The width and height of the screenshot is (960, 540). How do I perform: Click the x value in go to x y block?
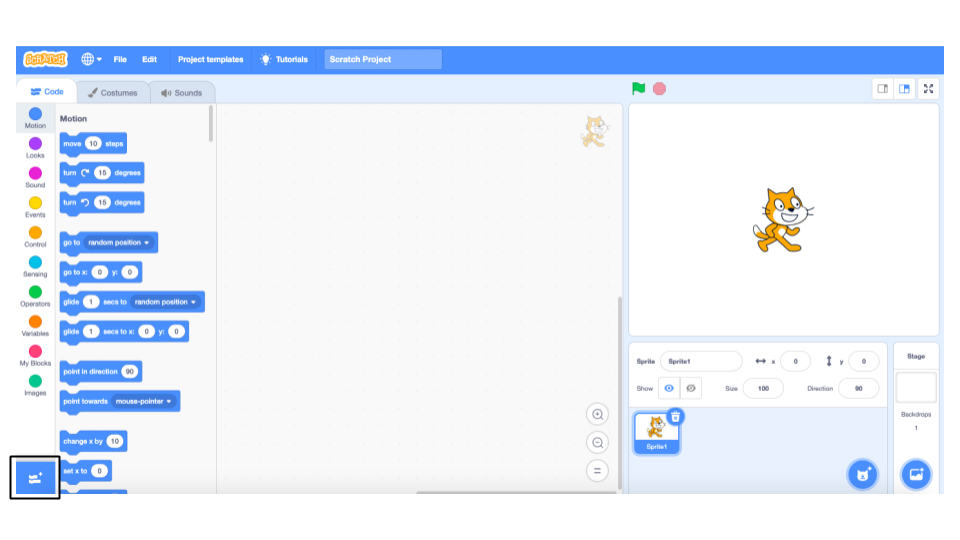[99, 272]
